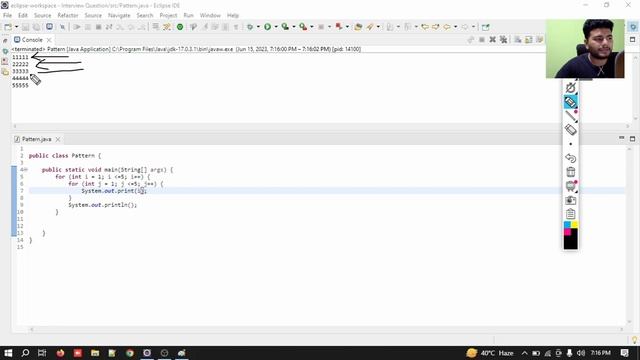Open the Navigate menu
640x360 pixels.
tap(119, 15)
